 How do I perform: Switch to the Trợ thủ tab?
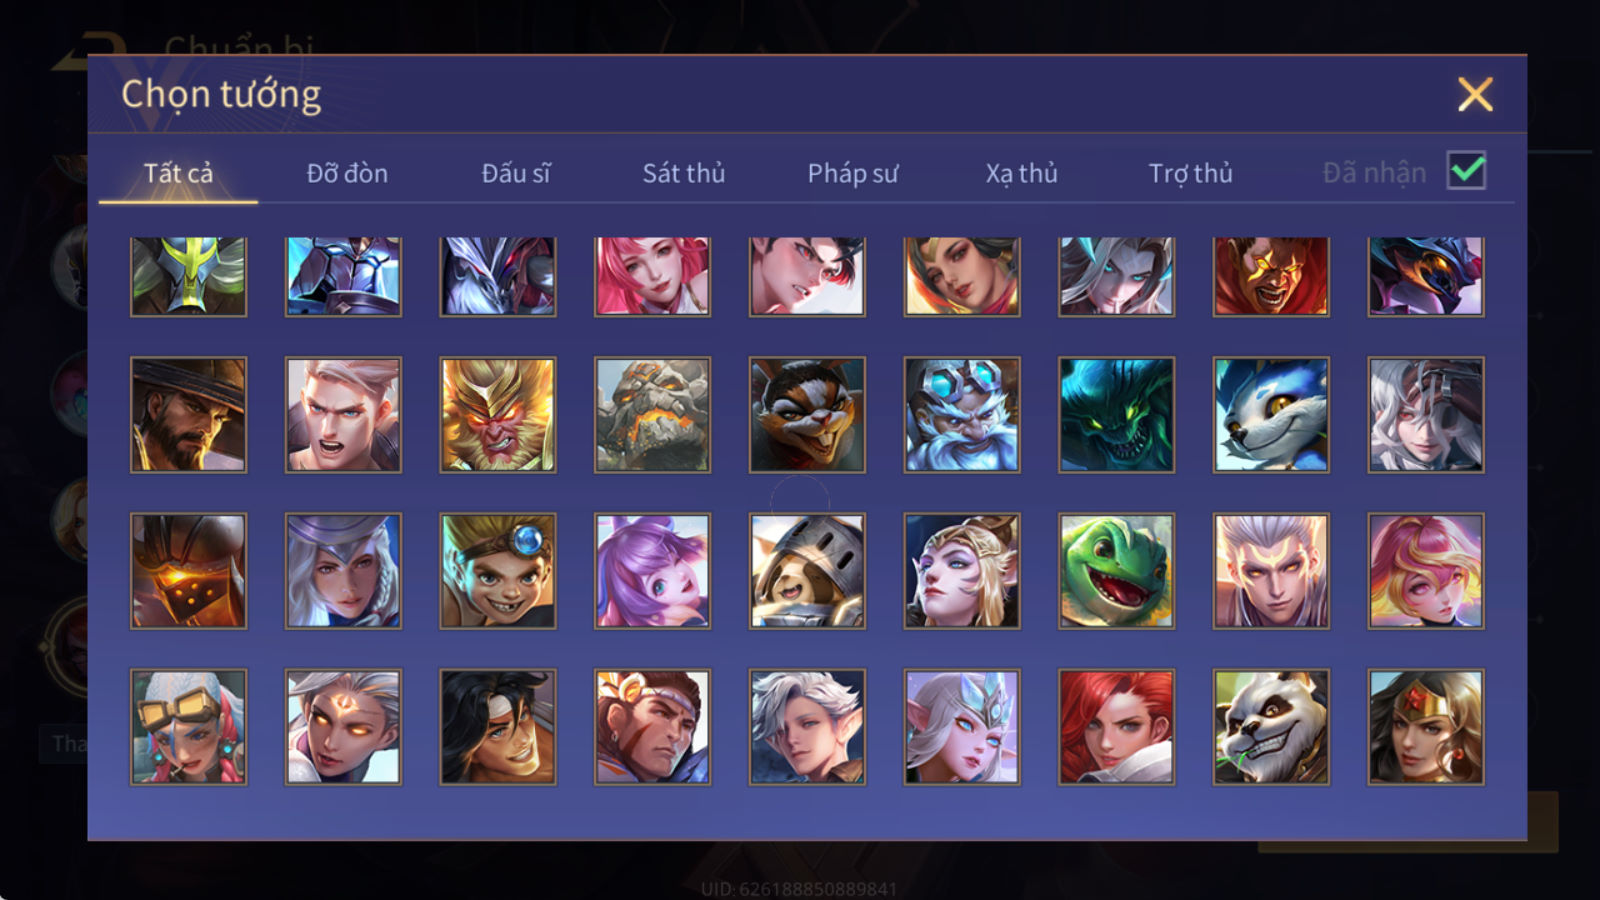click(1190, 173)
